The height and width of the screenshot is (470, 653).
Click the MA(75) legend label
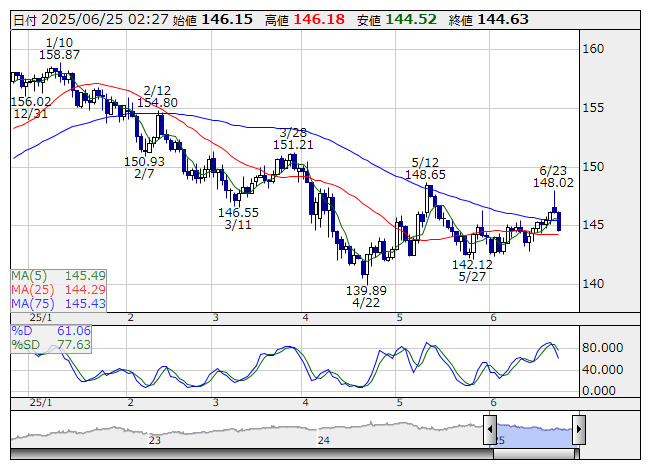click(x=32, y=303)
